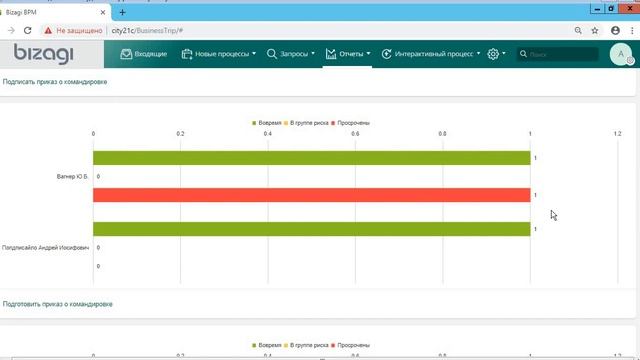Click the top green bar for Вагнер
The height and width of the screenshot is (360, 640).
tap(311, 158)
